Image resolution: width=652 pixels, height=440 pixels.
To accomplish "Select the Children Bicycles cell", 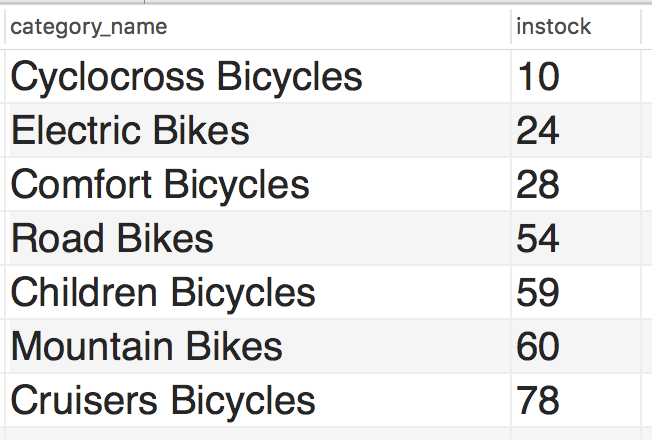I will click(258, 292).
